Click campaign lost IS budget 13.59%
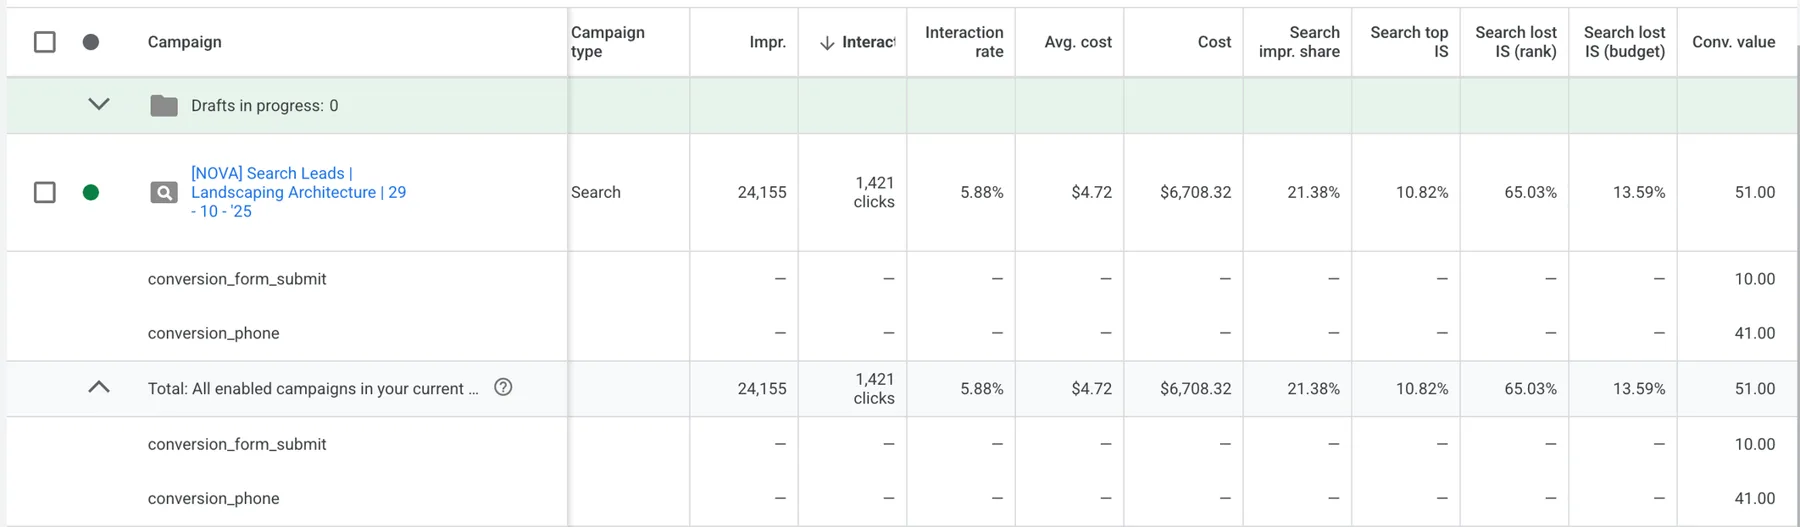Viewport: 1800px width, 527px height. 1639,192
